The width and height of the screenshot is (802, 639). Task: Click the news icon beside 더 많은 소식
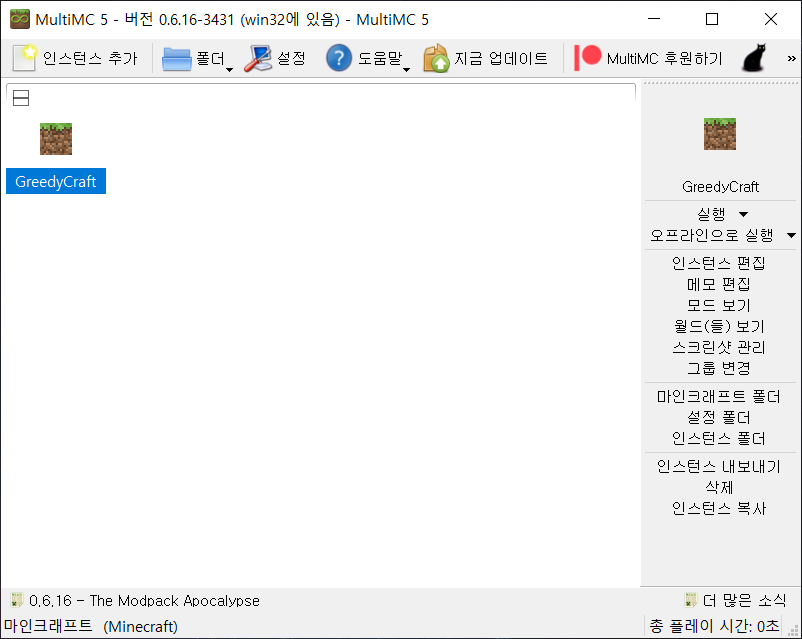691,600
